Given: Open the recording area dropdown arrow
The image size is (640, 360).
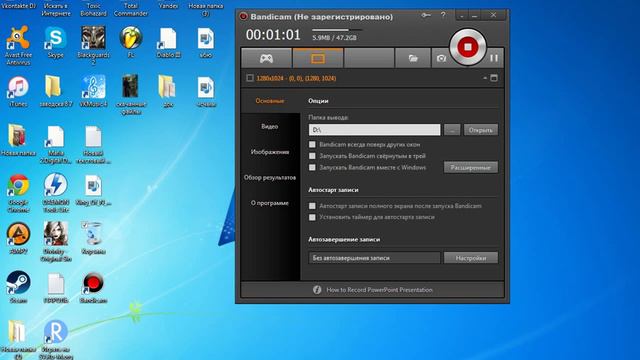Looking at the screenshot, I should (x=485, y=78).
